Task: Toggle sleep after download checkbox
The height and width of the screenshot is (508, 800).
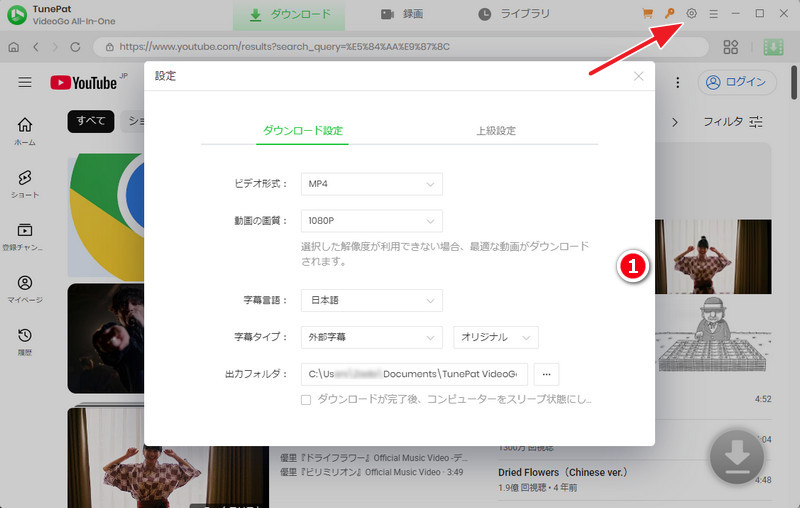Action: coord(306,400)
